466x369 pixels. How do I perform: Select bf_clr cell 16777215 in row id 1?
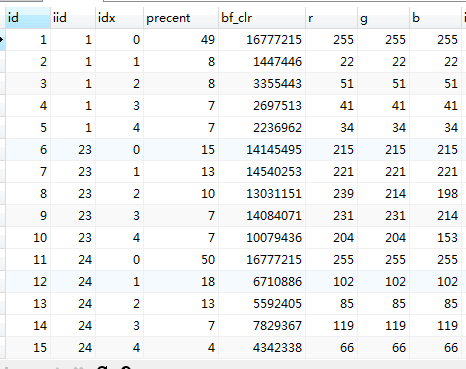pos(262,40)
